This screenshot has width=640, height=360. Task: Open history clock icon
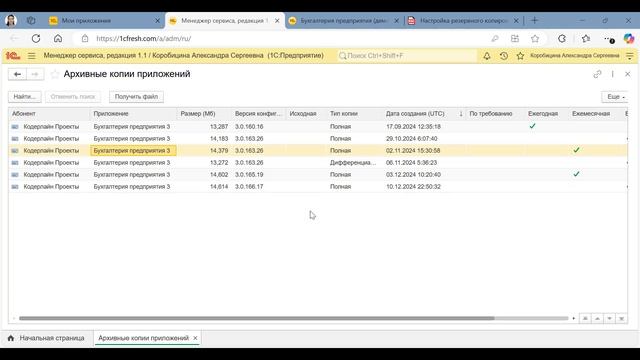click(x=504, y=56)
